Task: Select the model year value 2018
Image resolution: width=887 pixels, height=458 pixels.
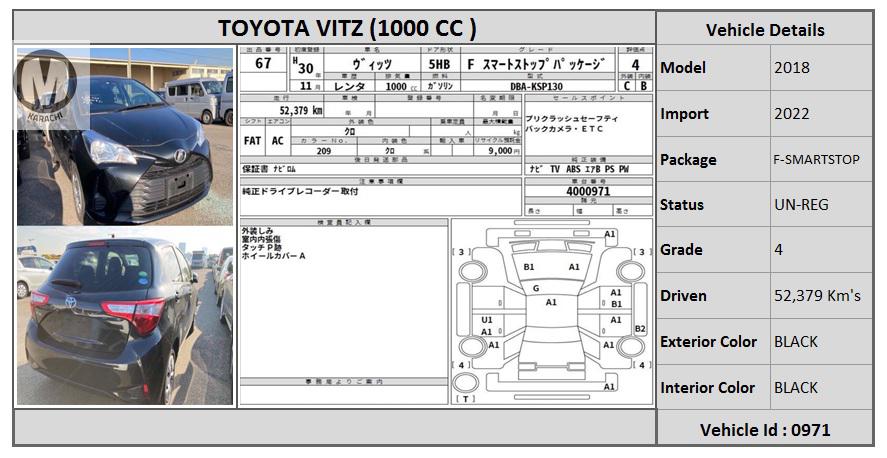Action: 791,68
